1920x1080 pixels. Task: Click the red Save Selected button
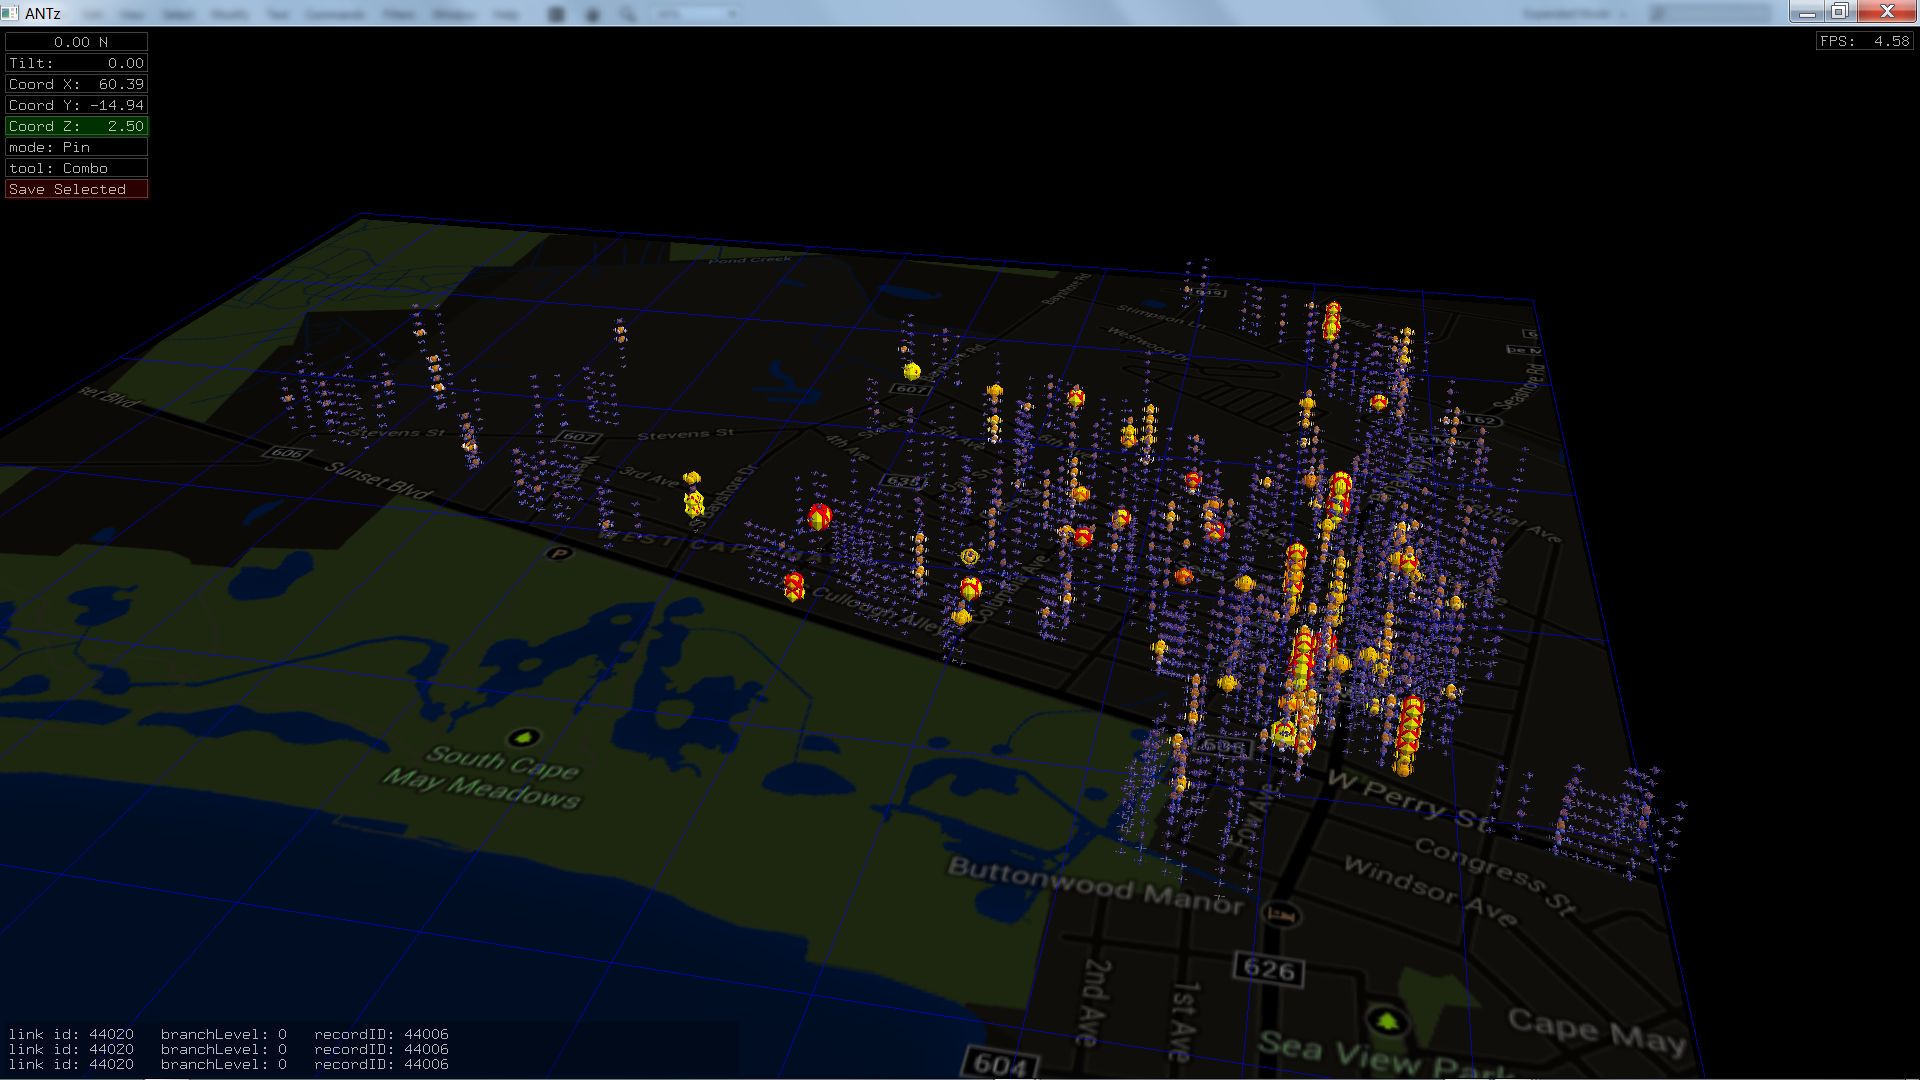coord(76,189)
